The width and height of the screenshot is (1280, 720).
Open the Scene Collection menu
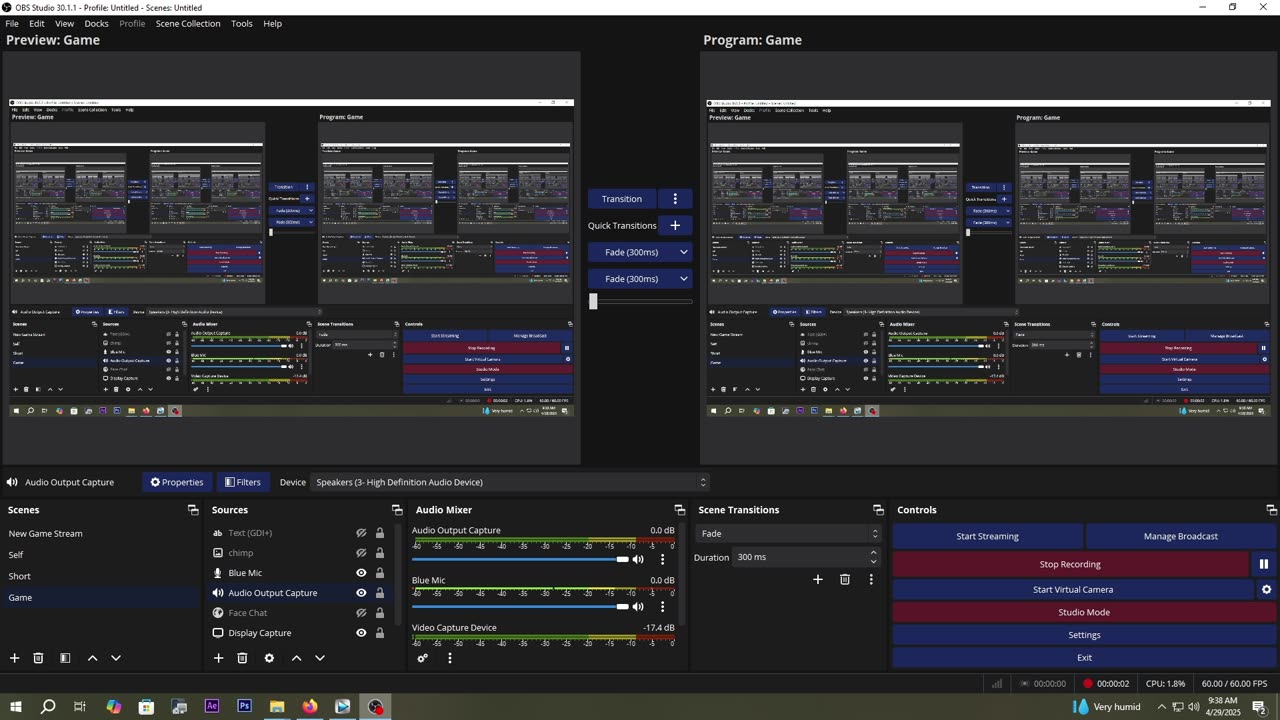(188, 23)
